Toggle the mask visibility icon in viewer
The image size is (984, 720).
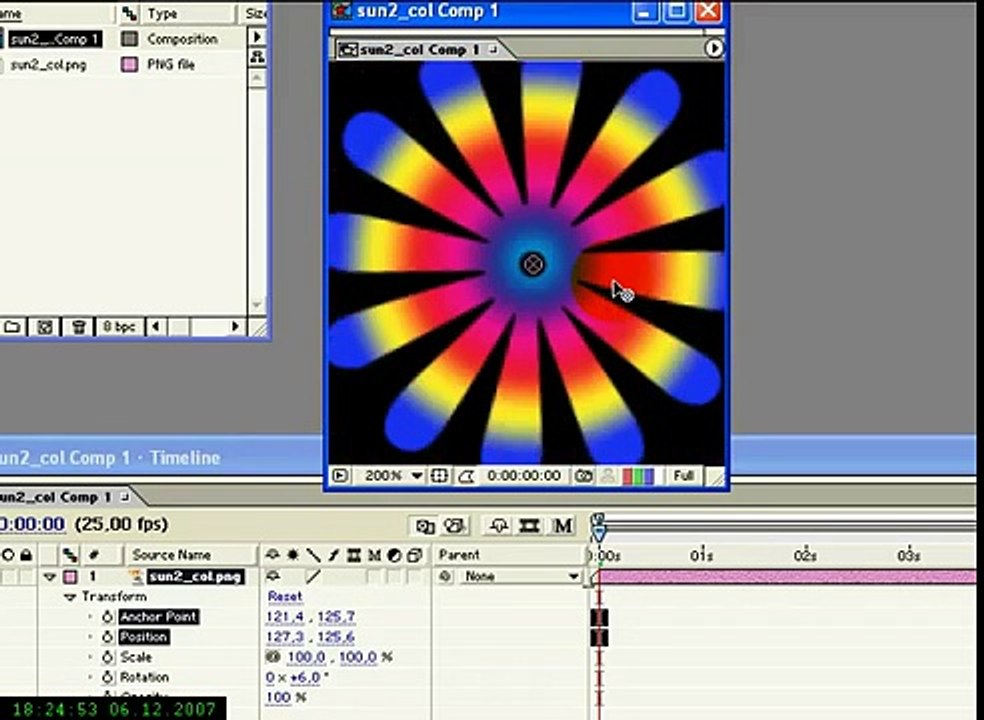[x=464, y=476]
